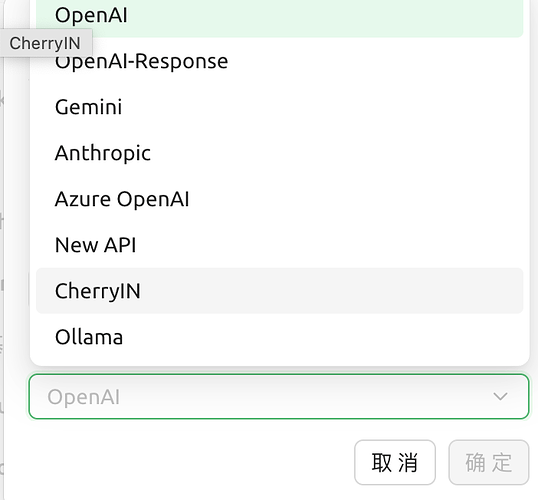Select the New API option
Viewport: 538px width, 500px height.
pos(279,245)
